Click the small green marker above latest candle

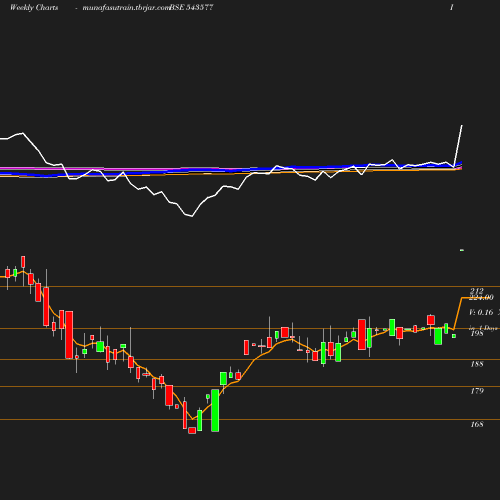(x=462, y=250)
